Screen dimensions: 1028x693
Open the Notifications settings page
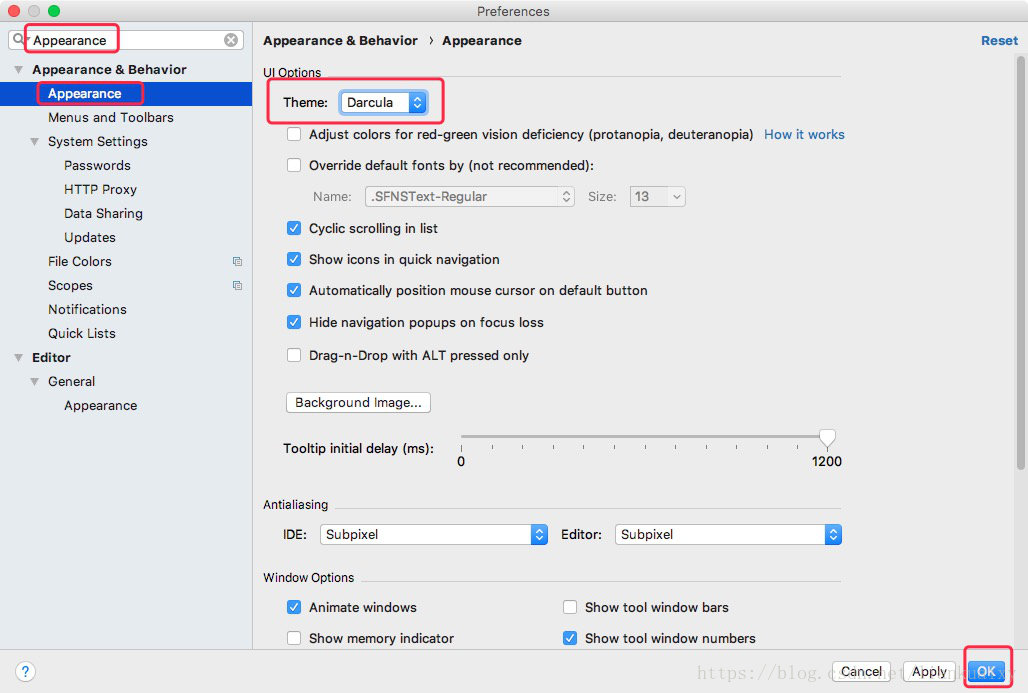[87, 309]
